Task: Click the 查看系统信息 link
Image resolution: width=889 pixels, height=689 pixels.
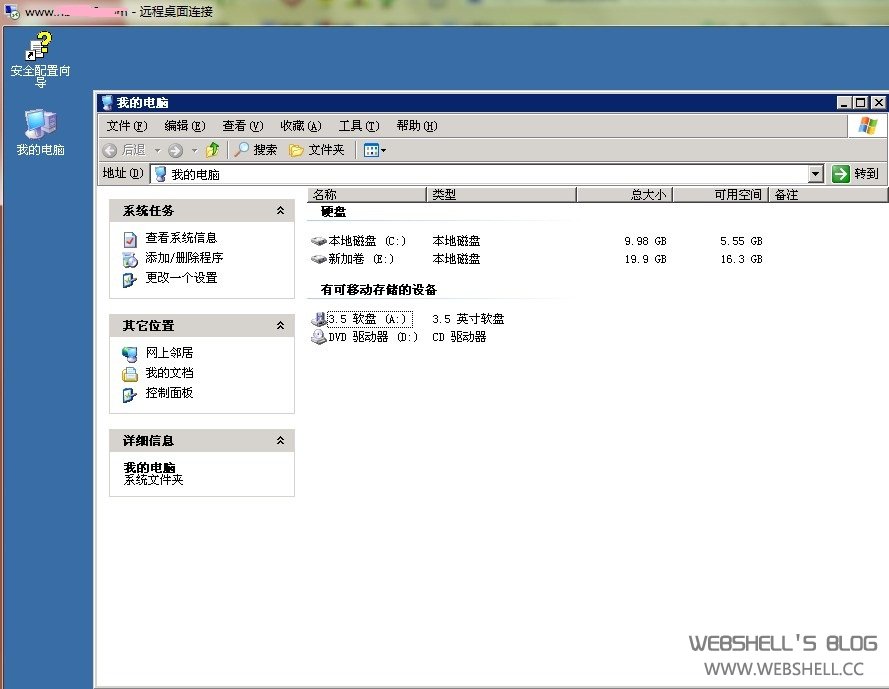Action: coord(181,238)
